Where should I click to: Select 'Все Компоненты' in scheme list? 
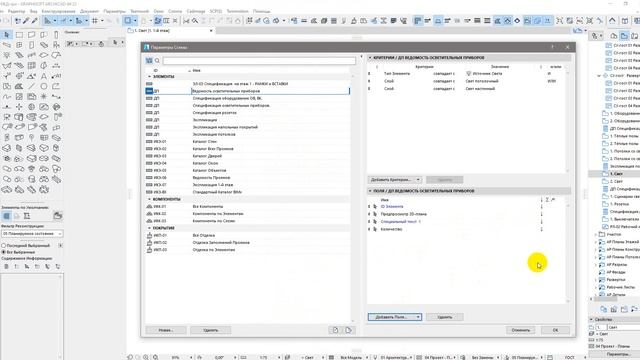coord(248,207)
